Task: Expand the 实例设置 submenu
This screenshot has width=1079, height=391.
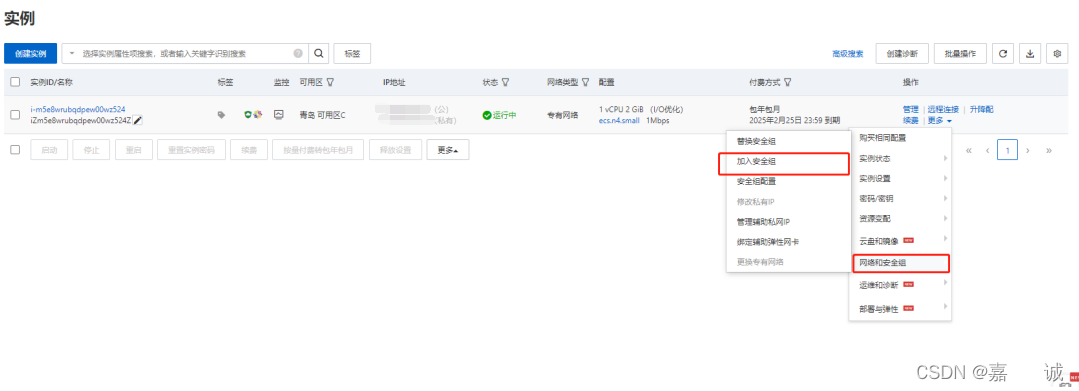Action: point(901,178)
